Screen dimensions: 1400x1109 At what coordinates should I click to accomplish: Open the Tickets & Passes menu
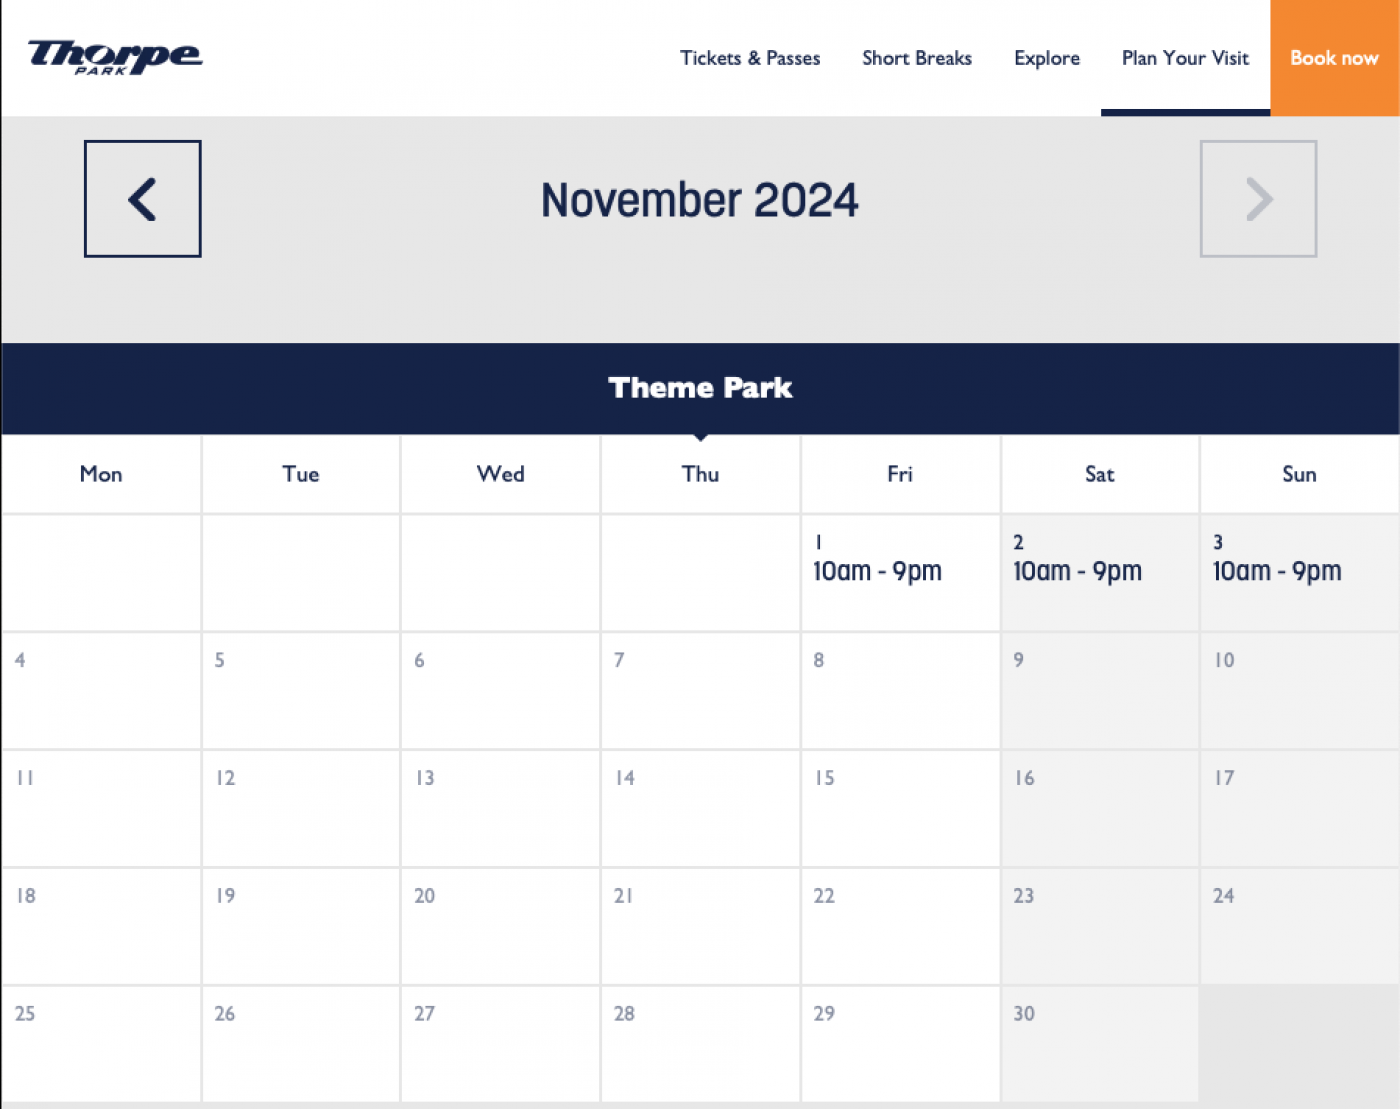click(x=750, y=58)
